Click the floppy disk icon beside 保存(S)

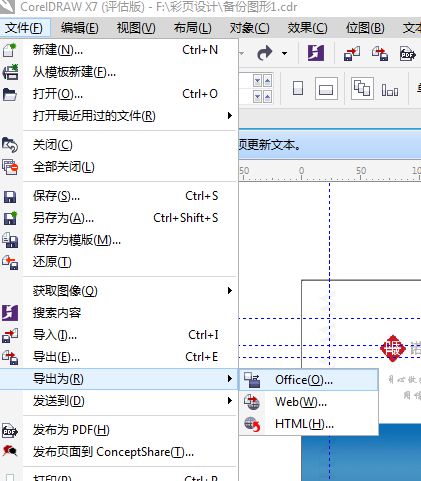[10, 197]
